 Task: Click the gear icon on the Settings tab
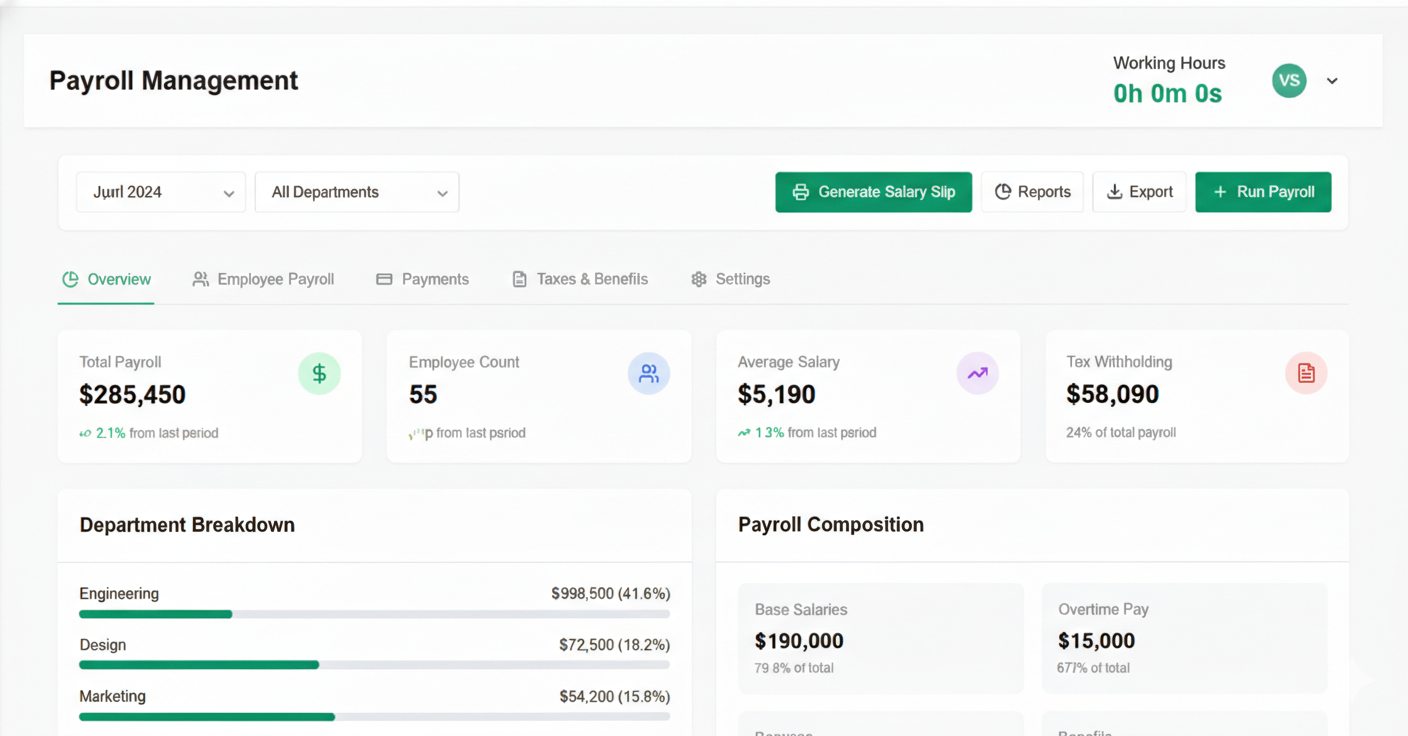click(x=698, y=279)
